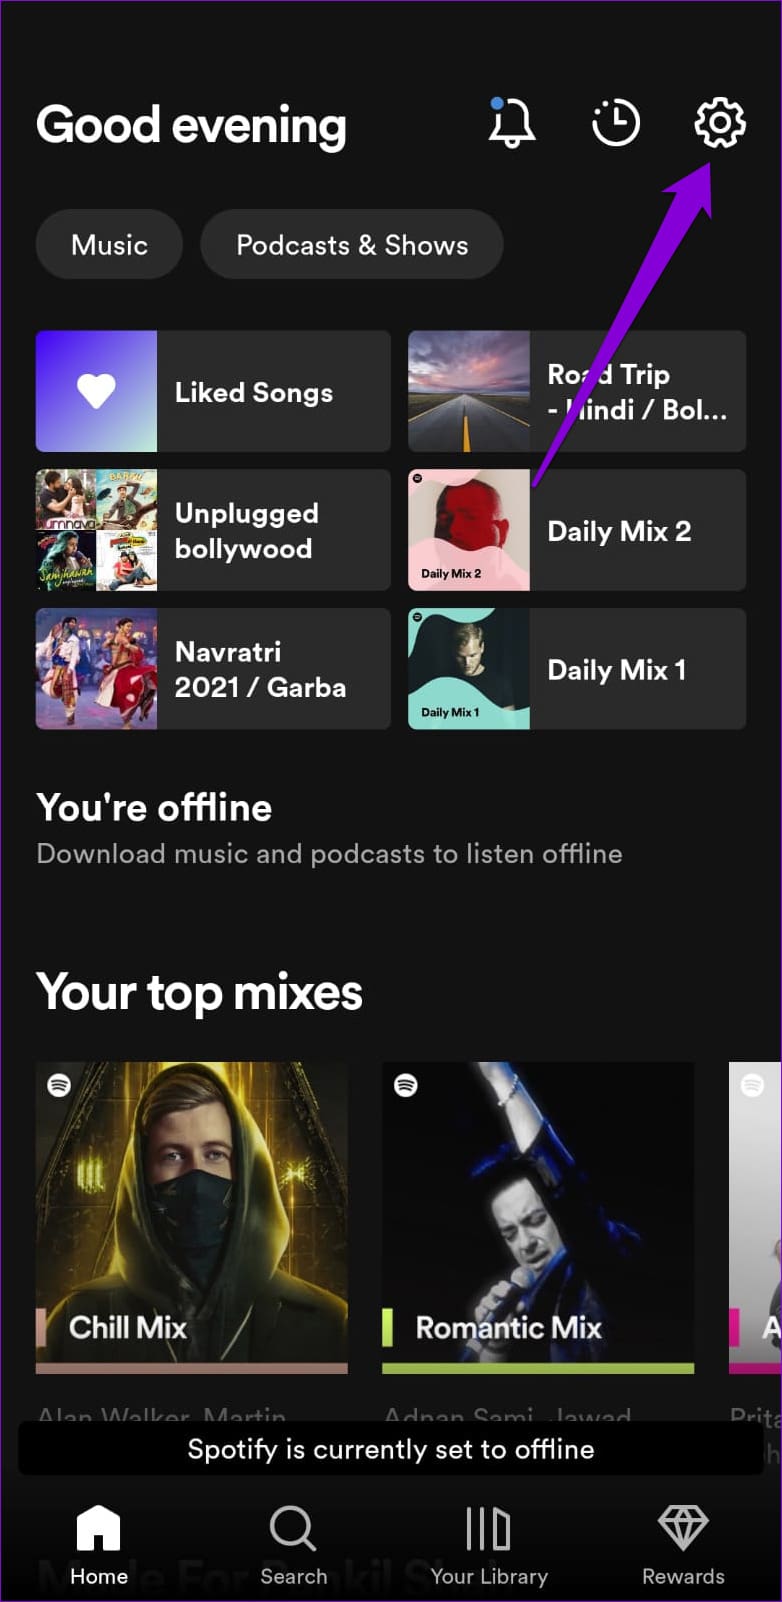Screen dimensions: 782x1602
Task: Tap the Rewards diamond icon
Action: pyautogui.click(x=683, y=1528)
